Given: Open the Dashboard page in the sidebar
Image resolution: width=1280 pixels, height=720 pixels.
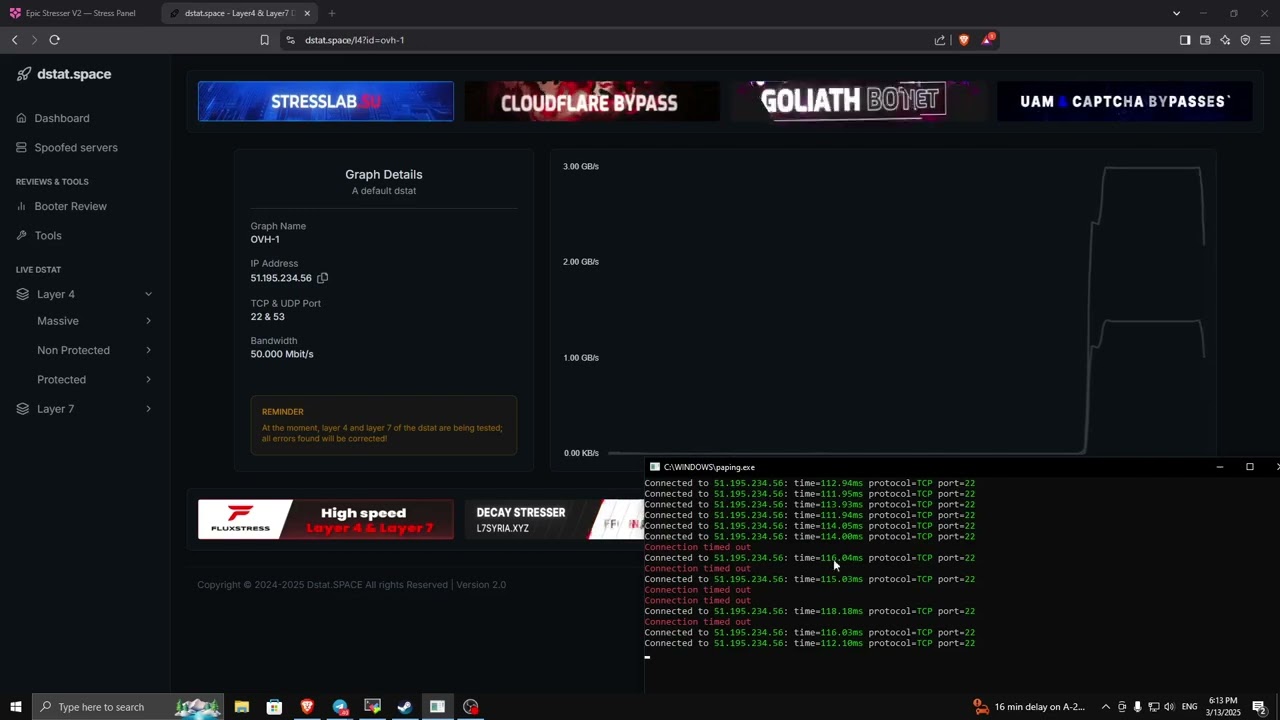Looking at the screenshot, I should coord(62,118).
